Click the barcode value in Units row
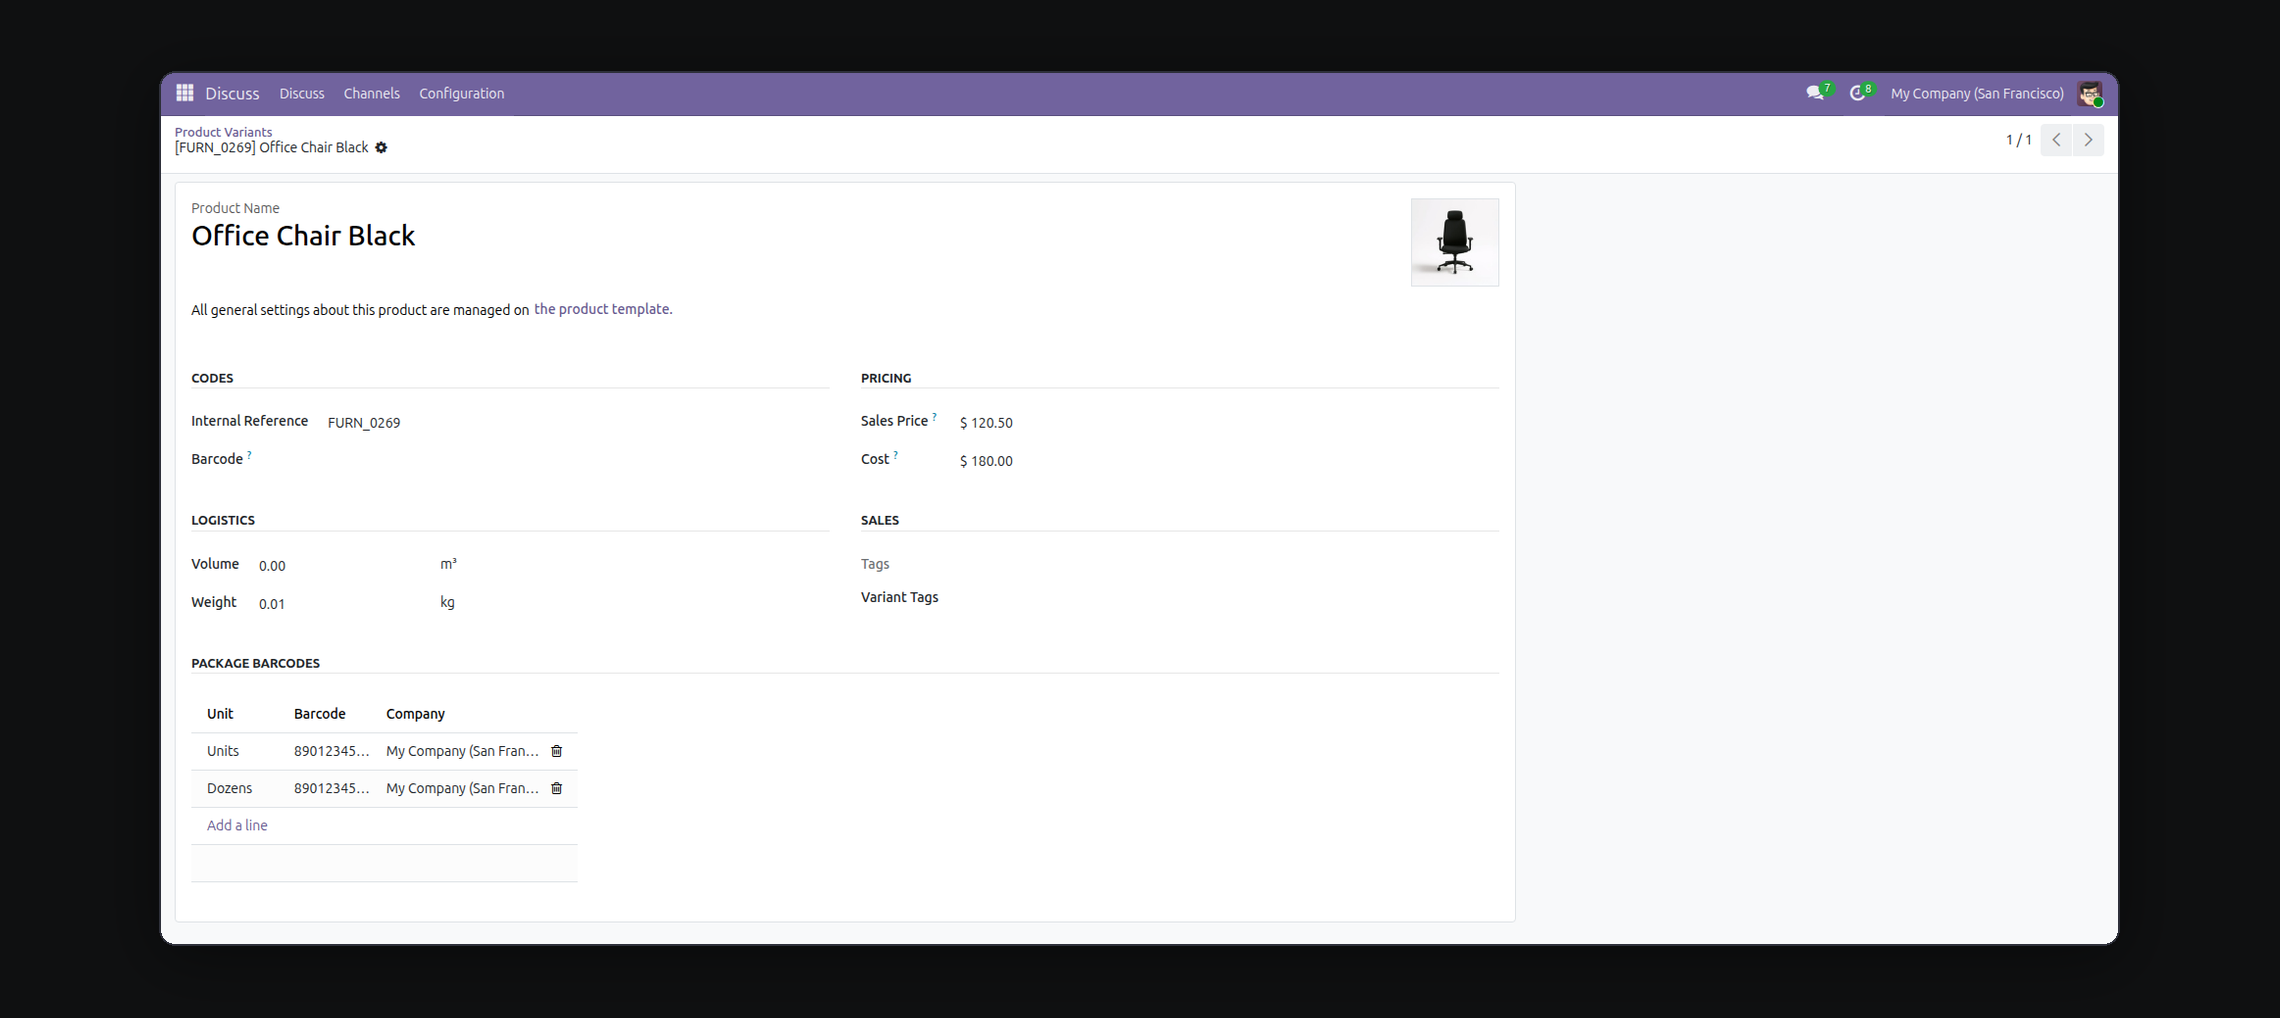This screenshot has height=1018, width=2280. (x=332, y=751)
